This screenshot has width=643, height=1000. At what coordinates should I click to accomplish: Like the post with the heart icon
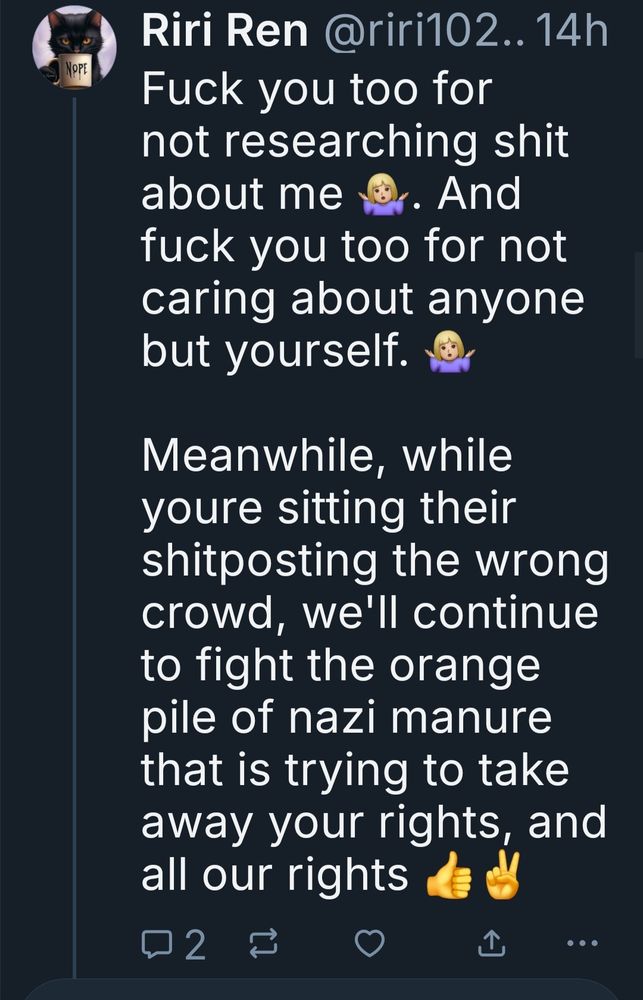[371, 944]
